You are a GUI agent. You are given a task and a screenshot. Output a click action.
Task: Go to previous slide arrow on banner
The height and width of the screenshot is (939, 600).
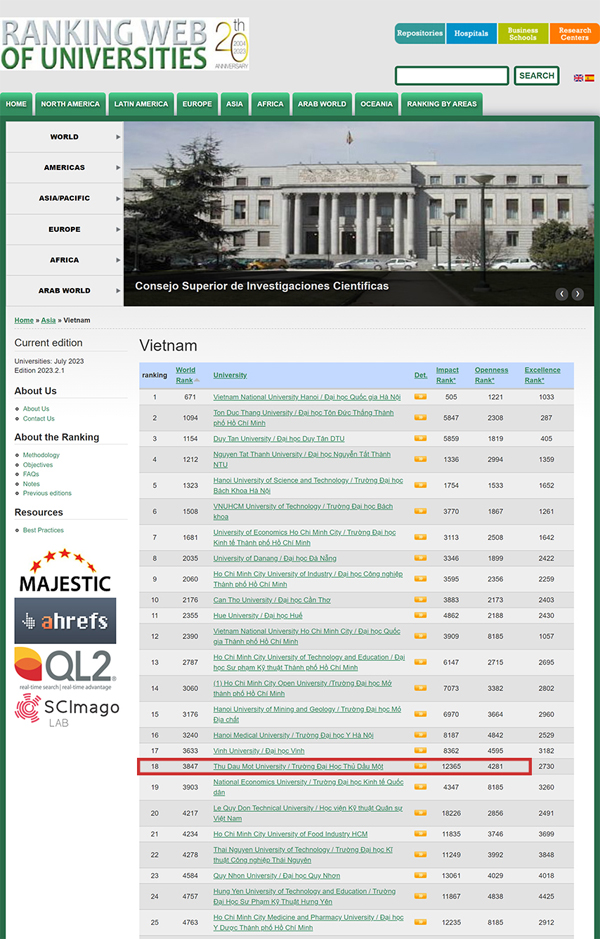click(562, 293)
